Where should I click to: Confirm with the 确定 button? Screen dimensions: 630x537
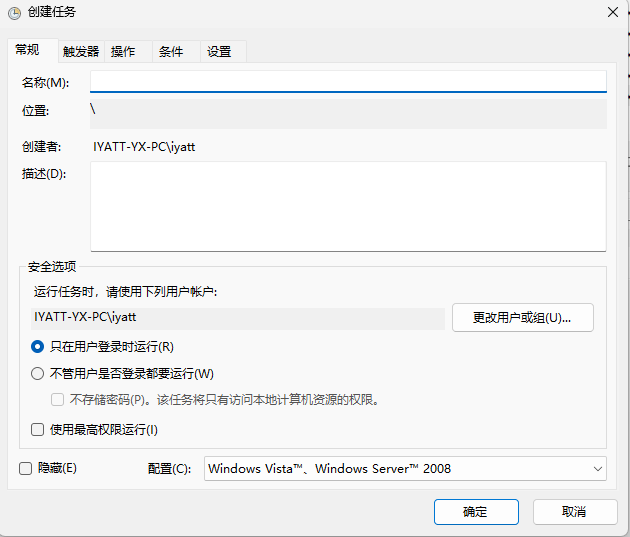(x=476, y=512)
